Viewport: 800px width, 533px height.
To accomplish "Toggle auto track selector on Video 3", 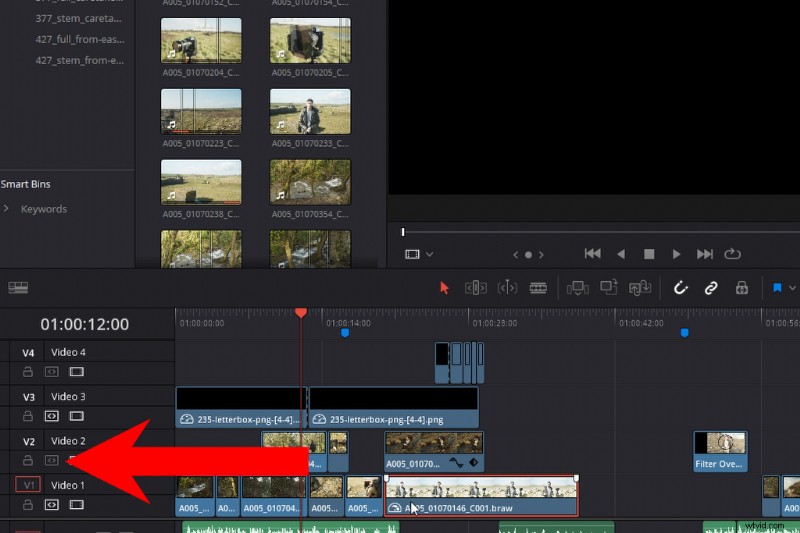I will click(x=52, y=416).
